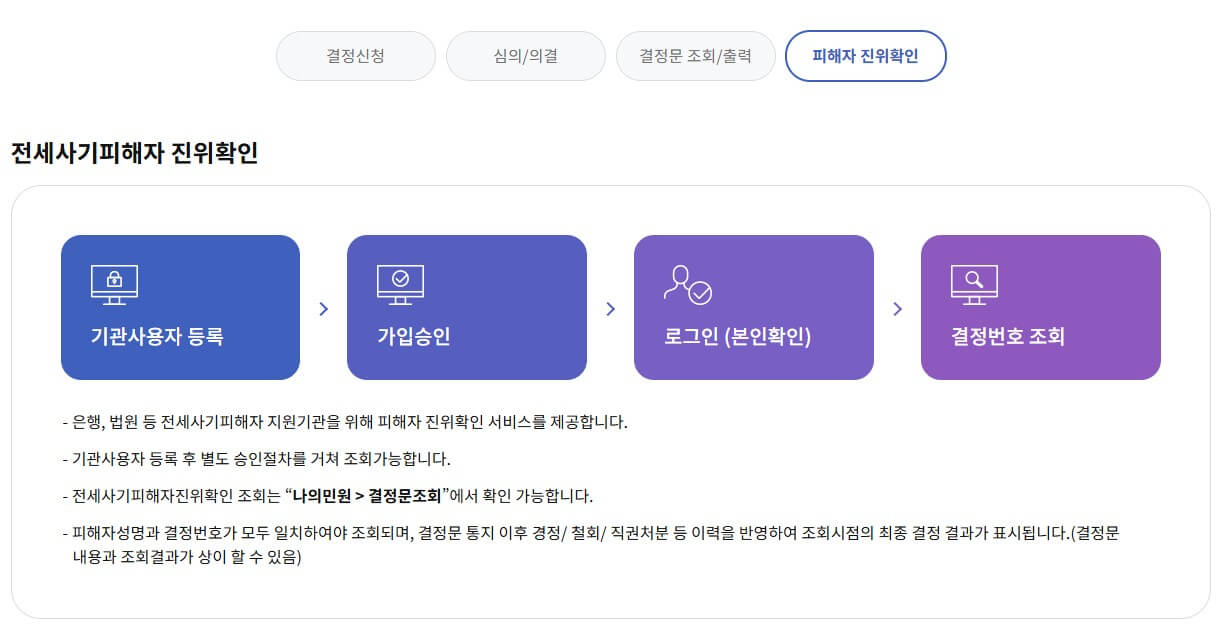Select the 가입승인 step card

click(467, 307)
